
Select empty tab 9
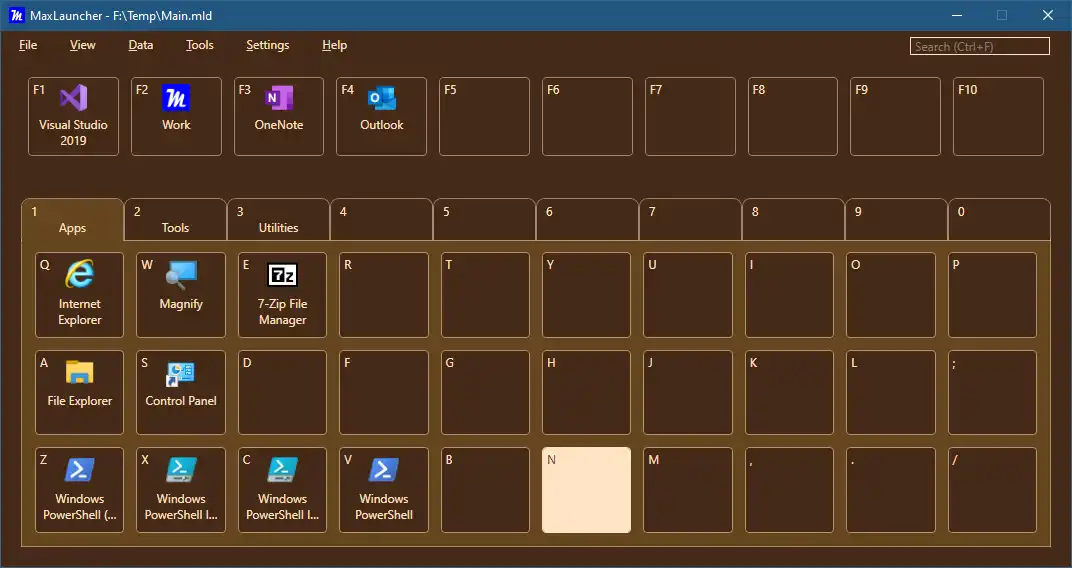[x=896, y=219]
